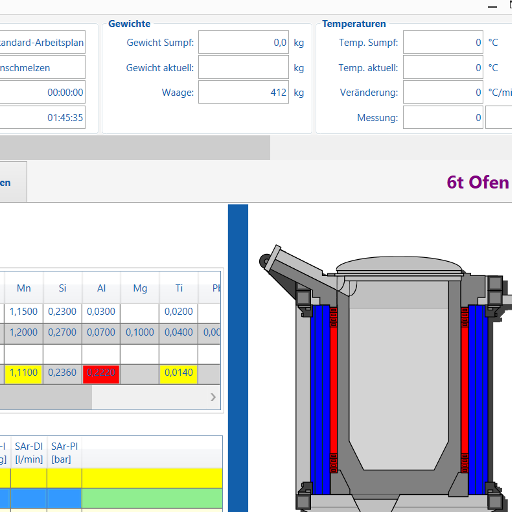Click the yellow Mn cell 1,1100
The image size is (512, 512).
click(x=23, y=374)
